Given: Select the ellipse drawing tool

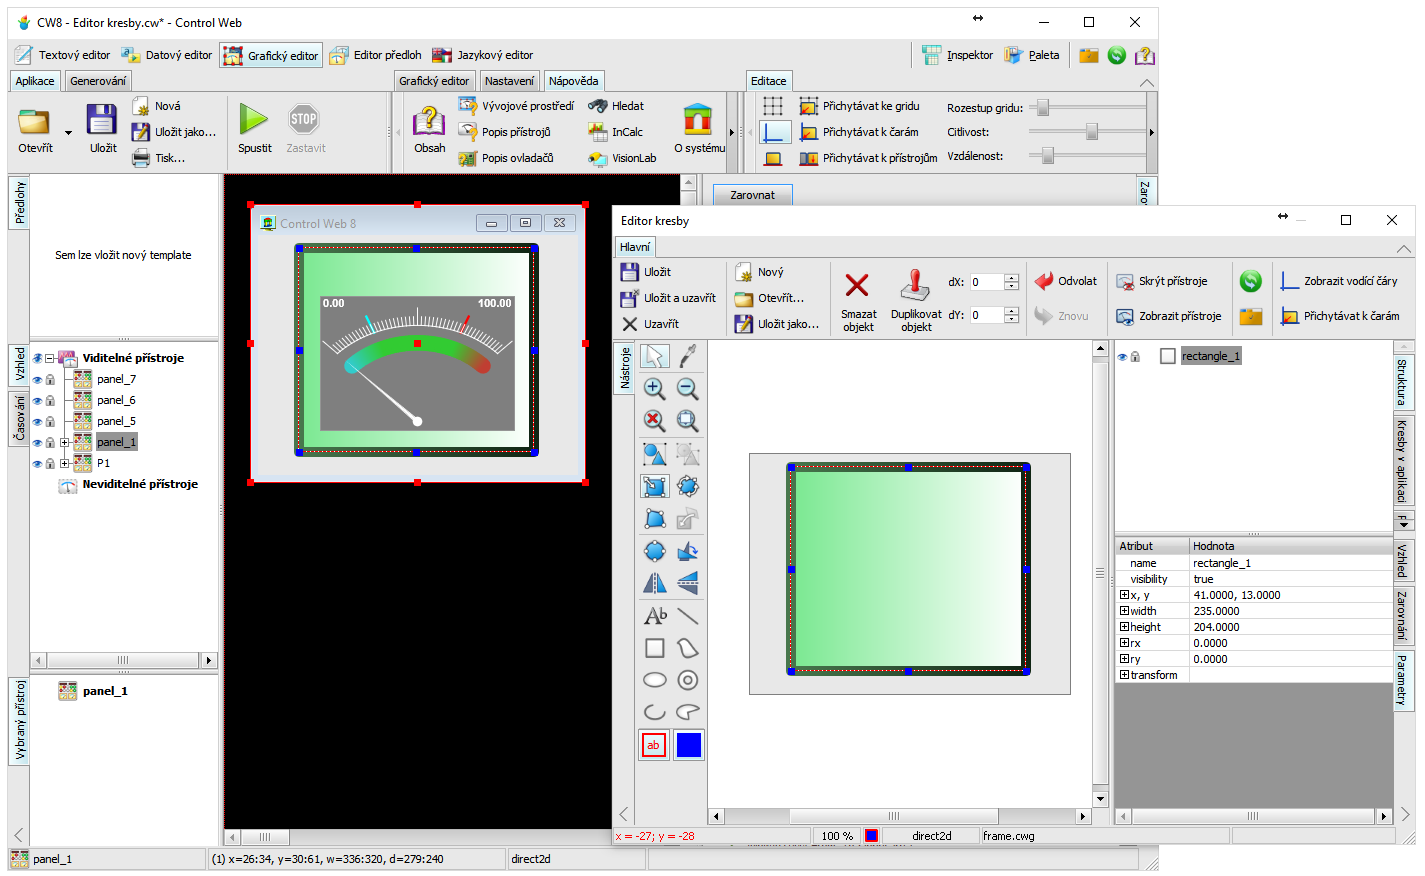Looking at the screenshot, I should pyautogui.click(x=654, y=680).
